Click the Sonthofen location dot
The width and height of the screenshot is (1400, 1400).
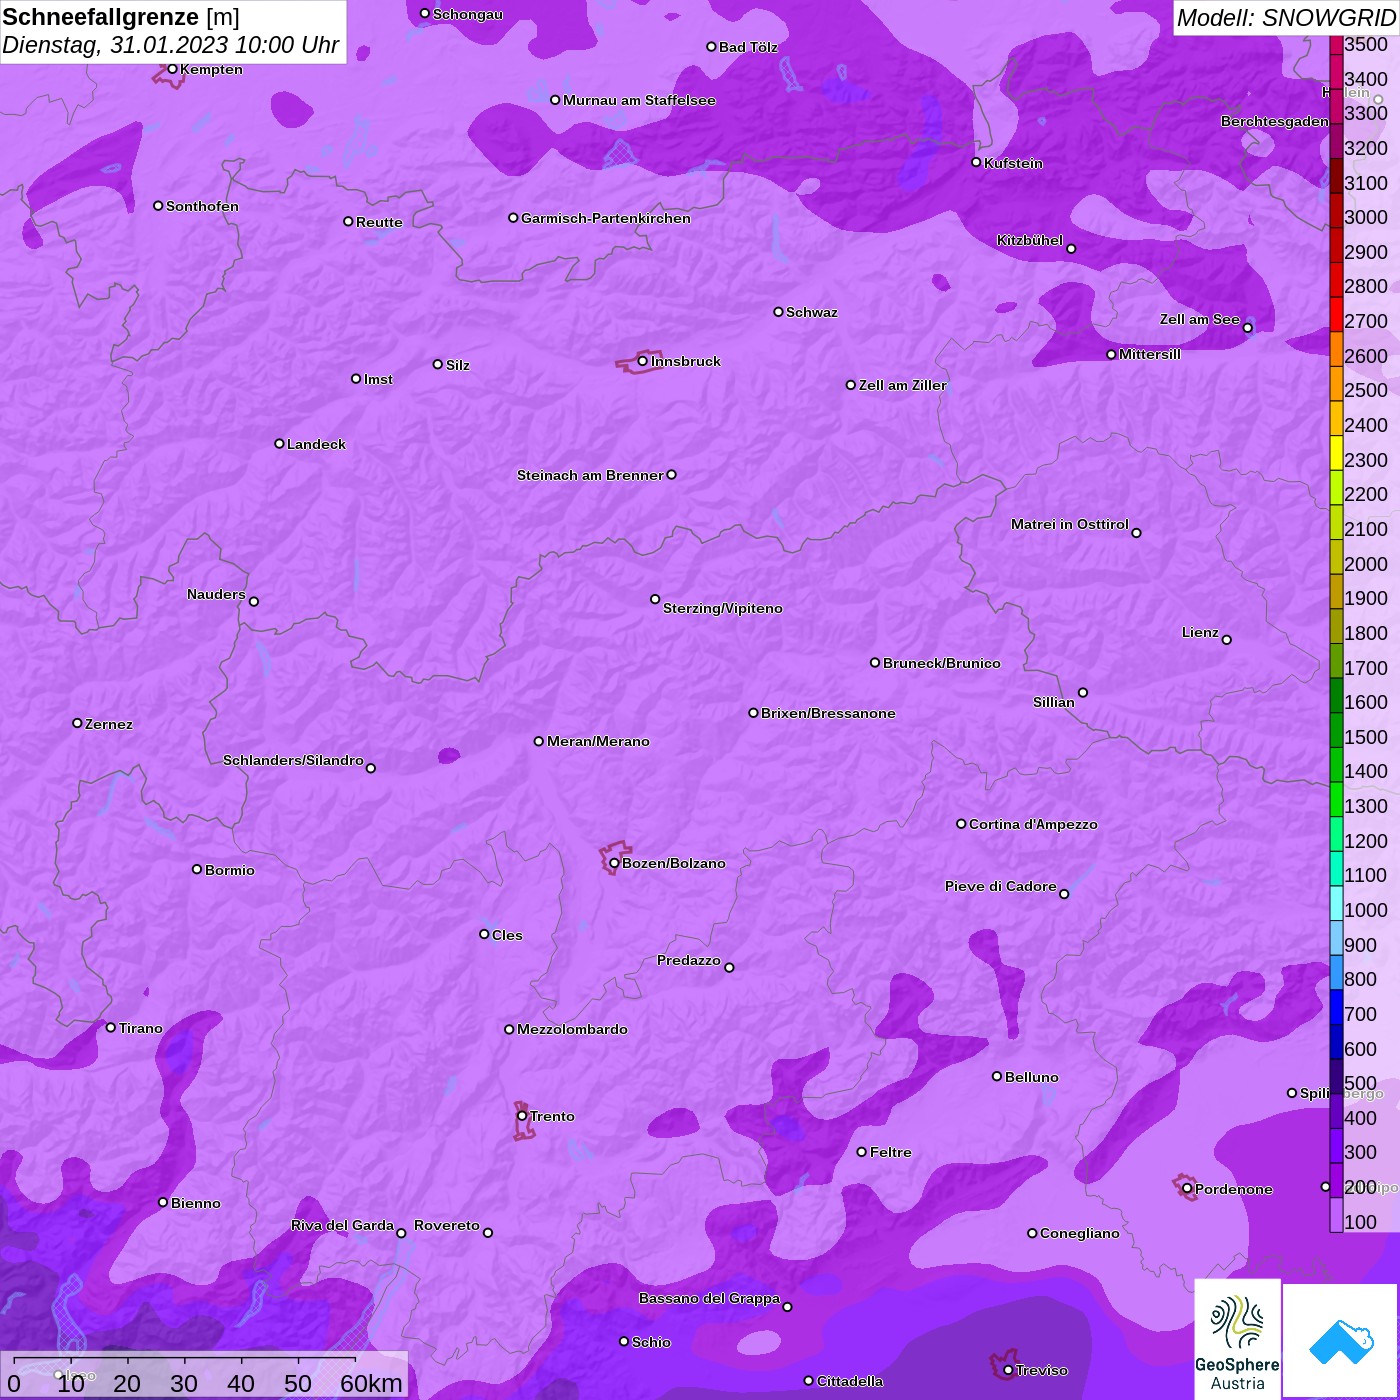click(x=158, y=206)
